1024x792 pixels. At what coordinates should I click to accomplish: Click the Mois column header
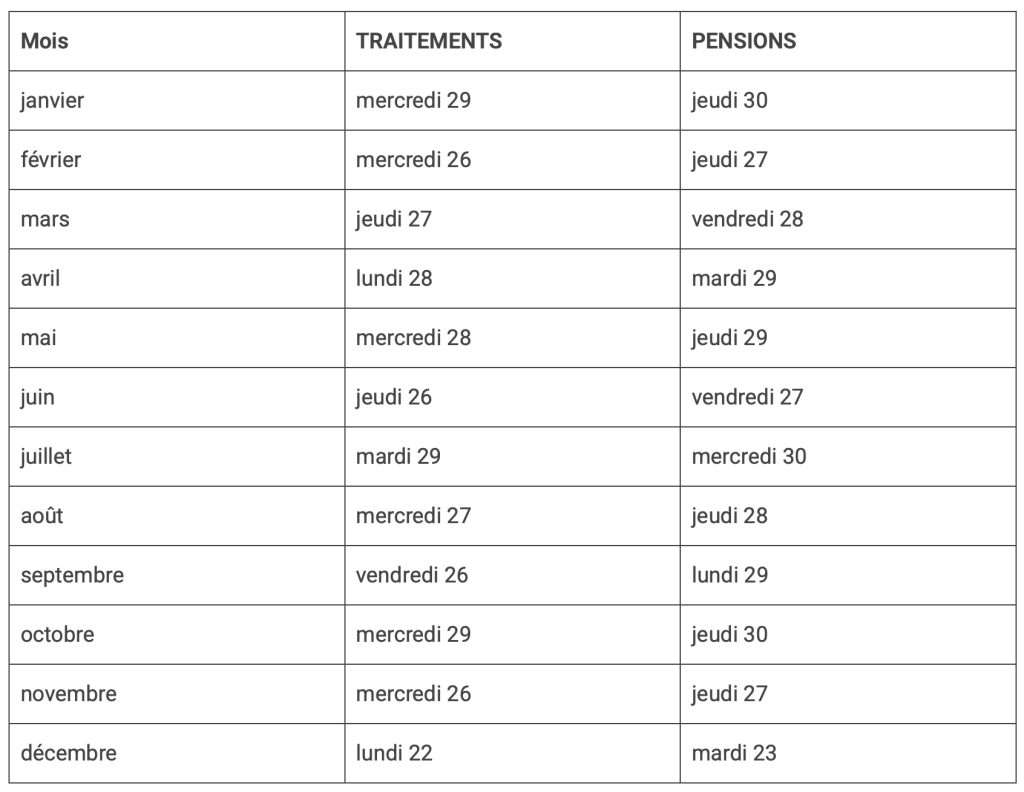(45, 42)
